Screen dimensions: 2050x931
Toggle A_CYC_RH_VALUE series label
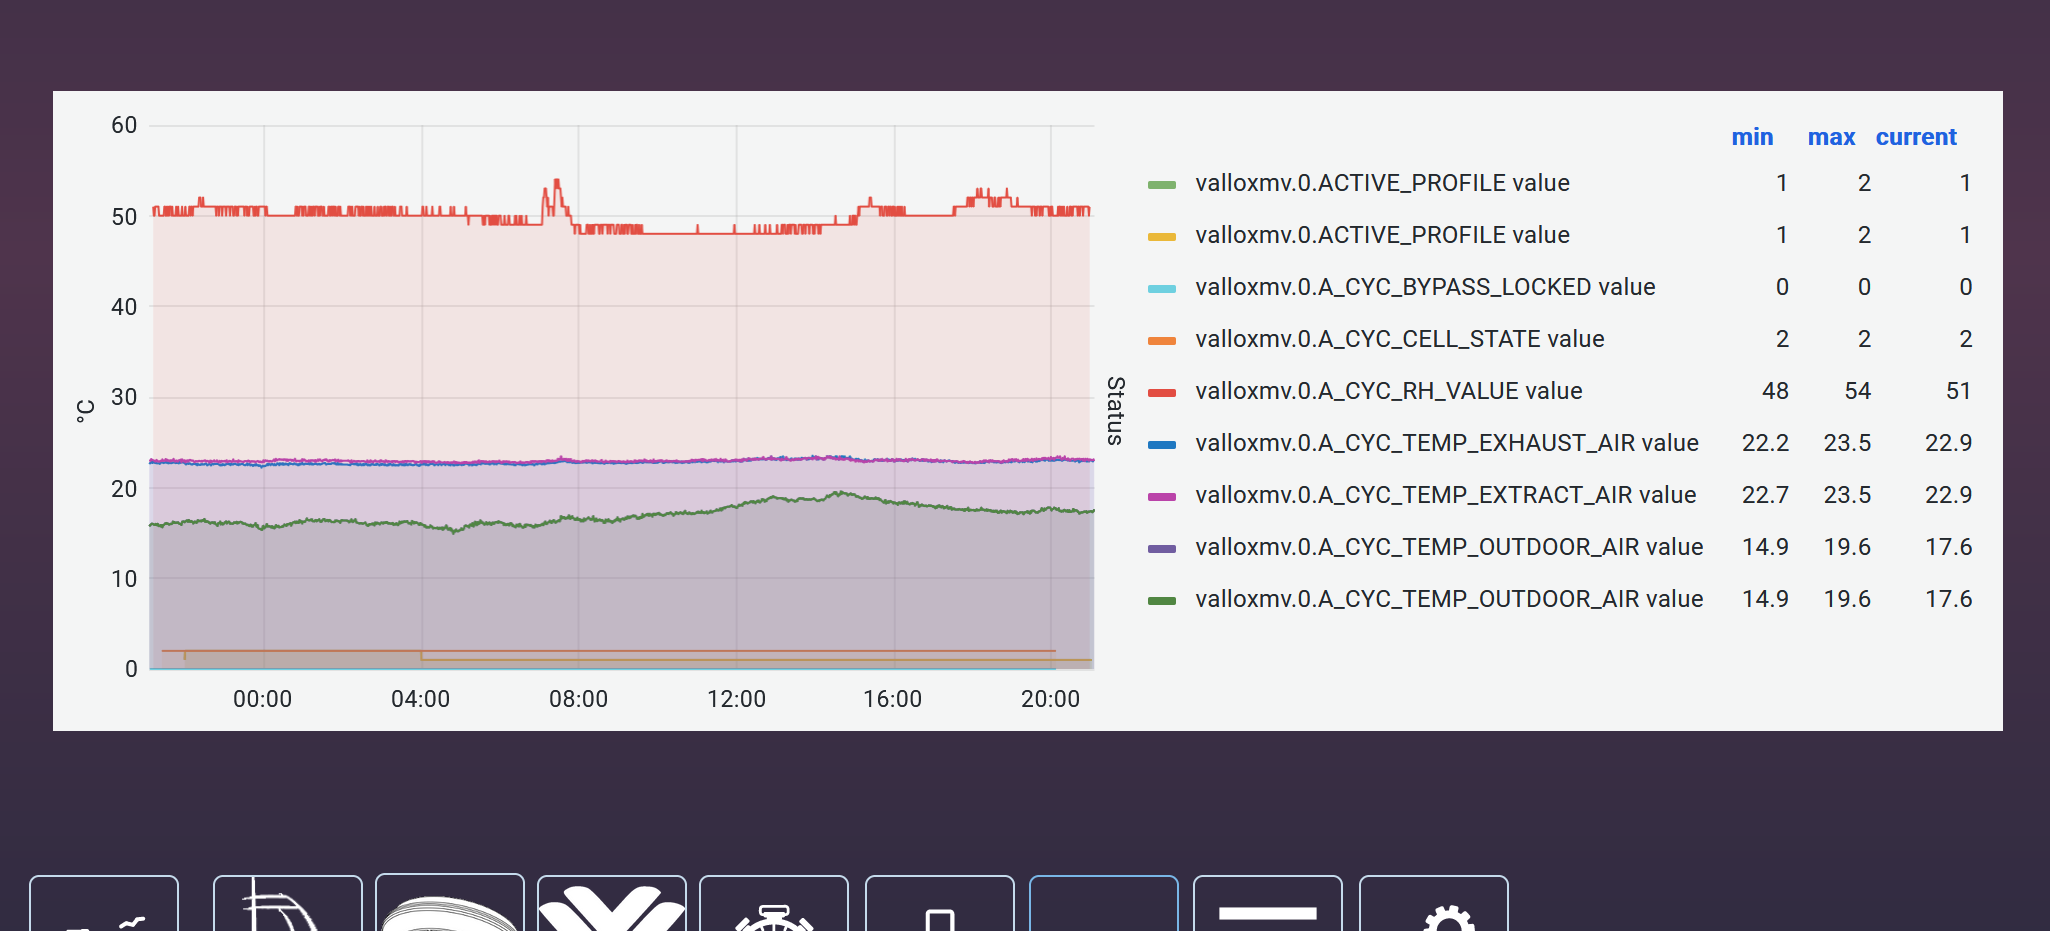1389,391
